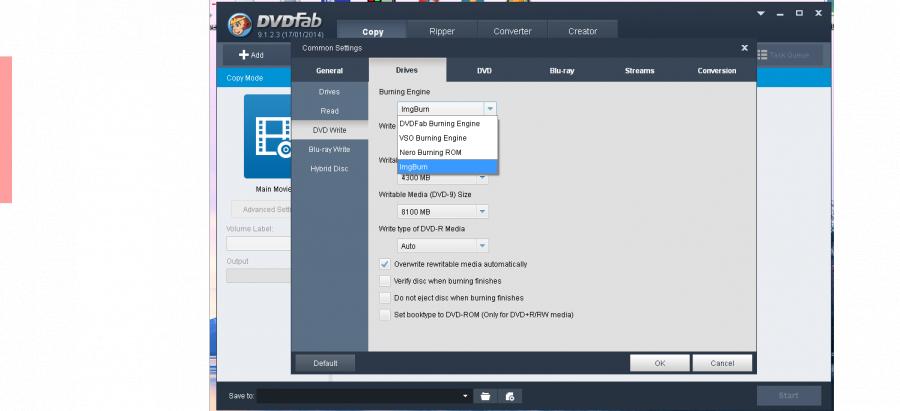The width and height of the screenshot is (900, 411).
Task: Select Read in the settings sidebar
Action: click(x=329, y=111)
